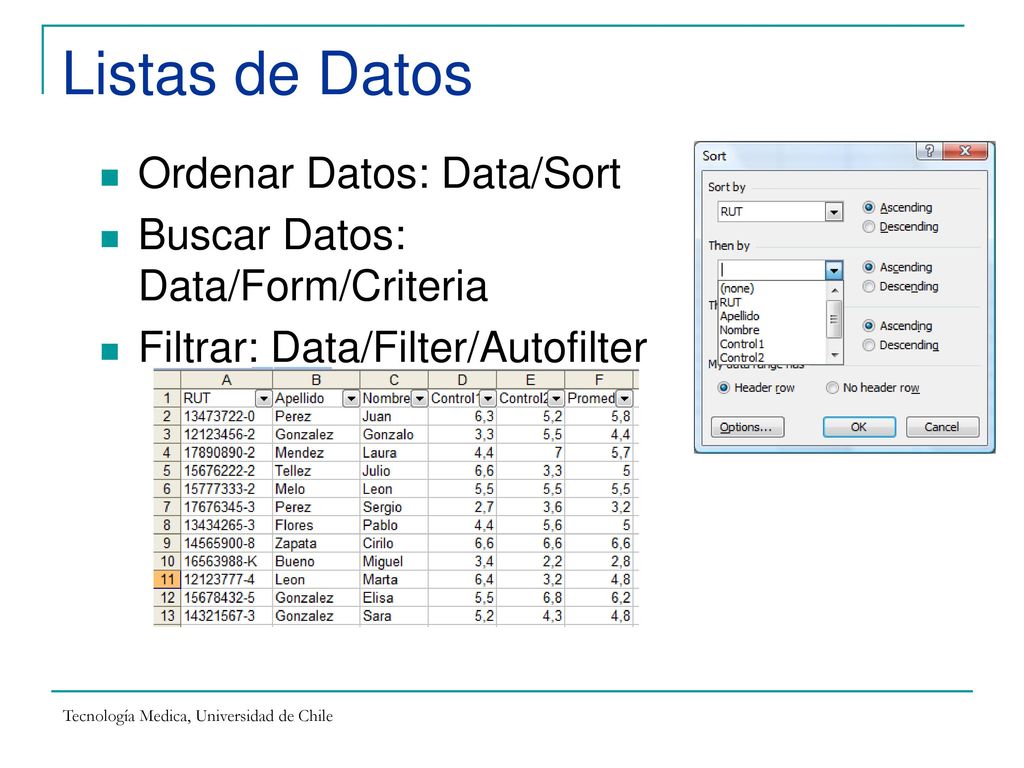1024x768 pixels.
Task: Select row 11 header
Action: click(167, 580)
